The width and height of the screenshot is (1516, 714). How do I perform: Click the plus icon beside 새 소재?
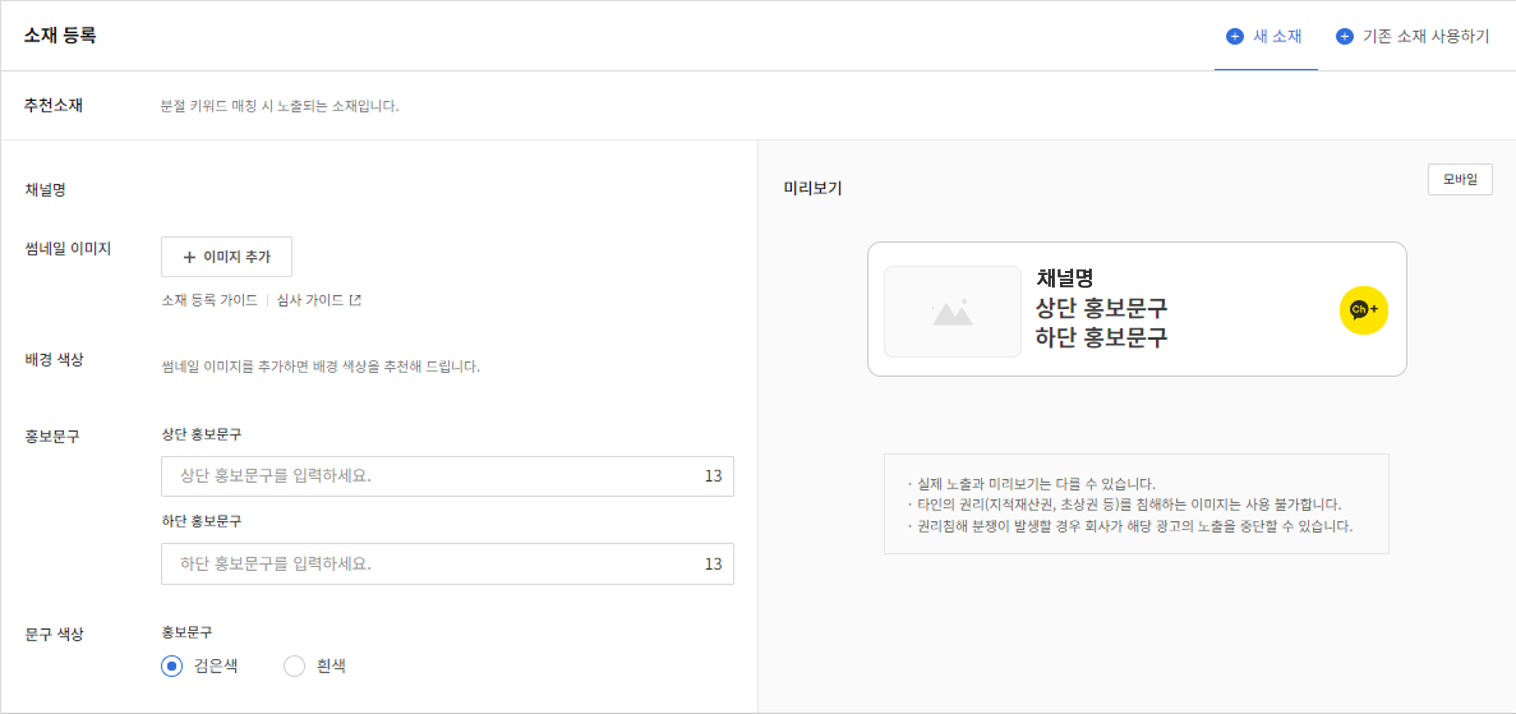coord(1235,37)
